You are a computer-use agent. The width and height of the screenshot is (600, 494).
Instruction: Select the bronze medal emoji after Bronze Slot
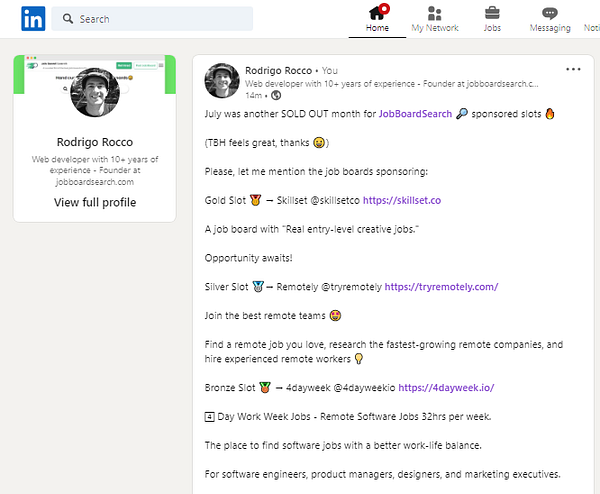[x=265, y=387]
